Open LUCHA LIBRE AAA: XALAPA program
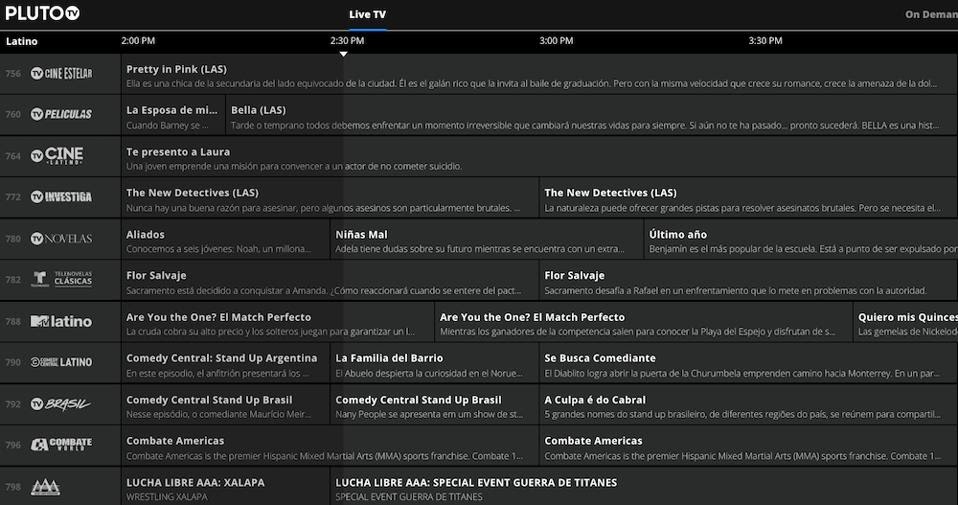Viewport: 958px width, 505px height. pyautogui.click(x=225, y=487)
